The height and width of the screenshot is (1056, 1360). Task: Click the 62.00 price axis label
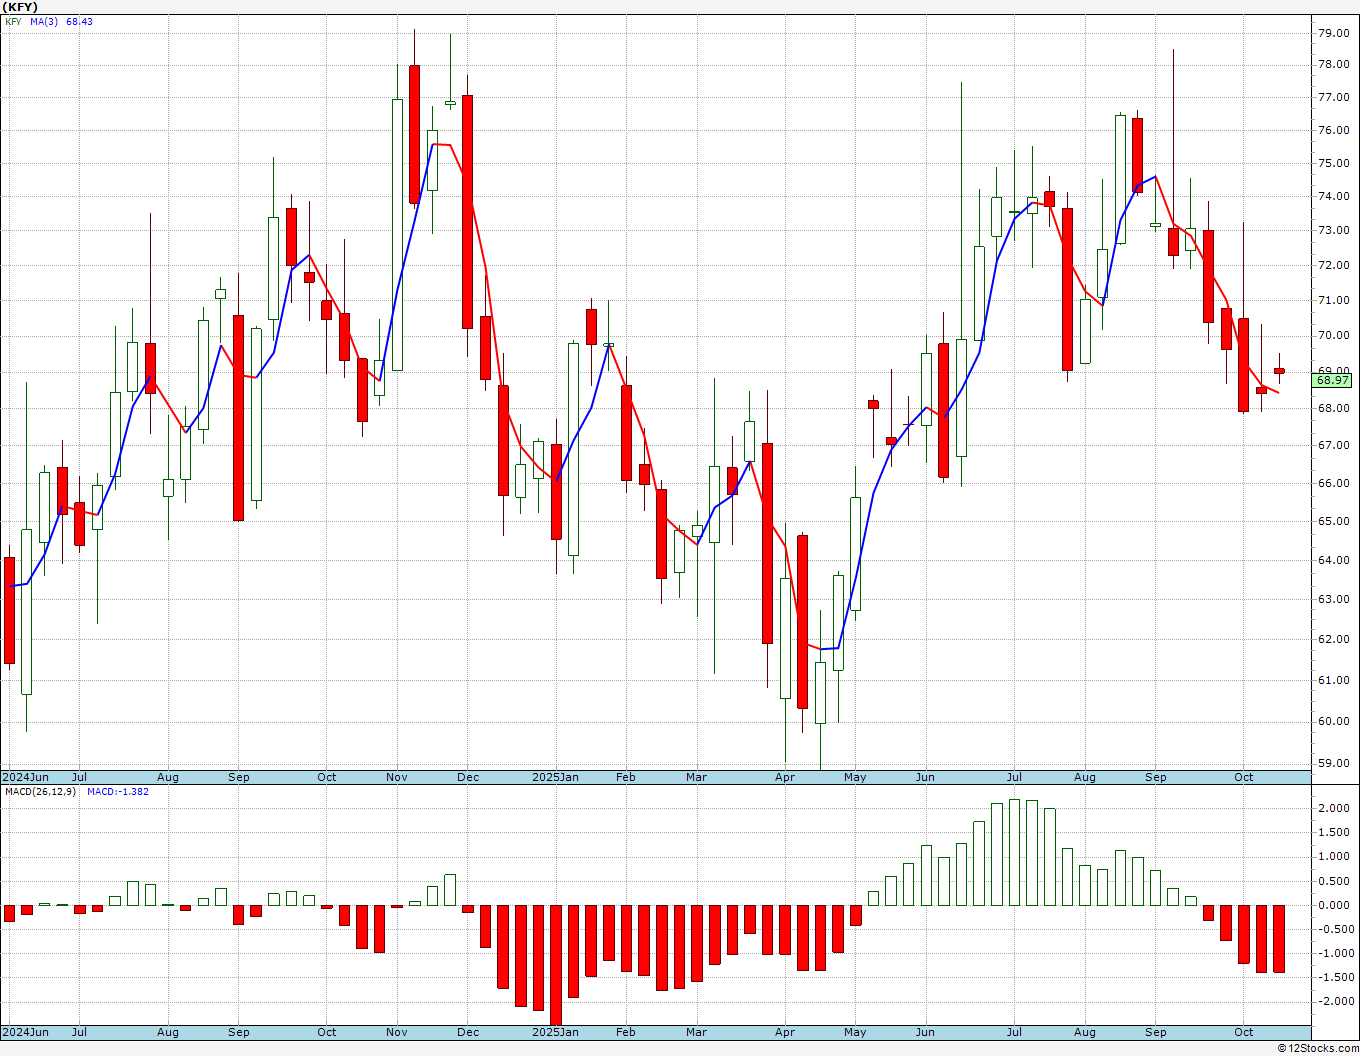click(1333, 639)
